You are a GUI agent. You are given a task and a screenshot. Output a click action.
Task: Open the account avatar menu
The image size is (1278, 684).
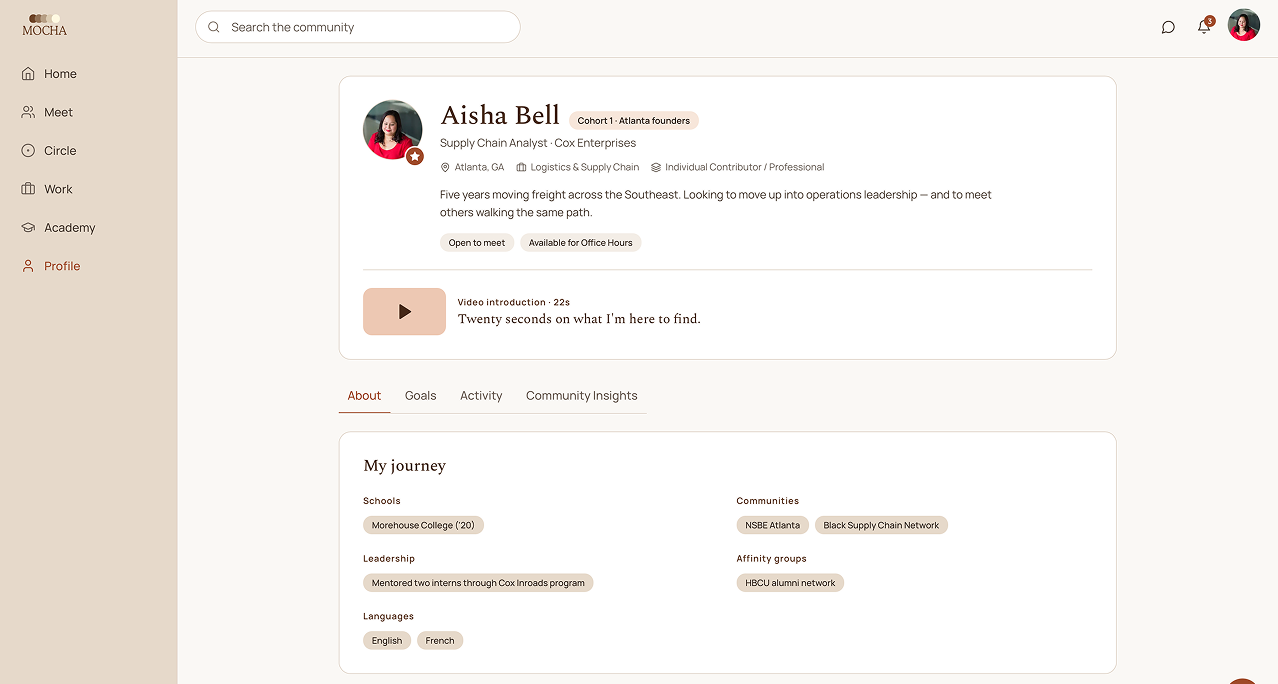(x=1244, y=25)
